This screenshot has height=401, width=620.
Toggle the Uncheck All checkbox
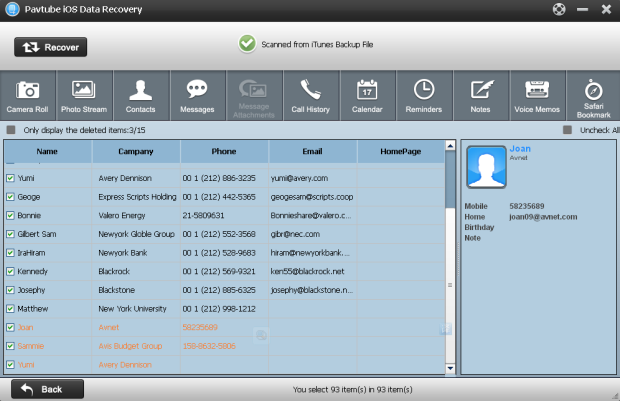point(567,130)
